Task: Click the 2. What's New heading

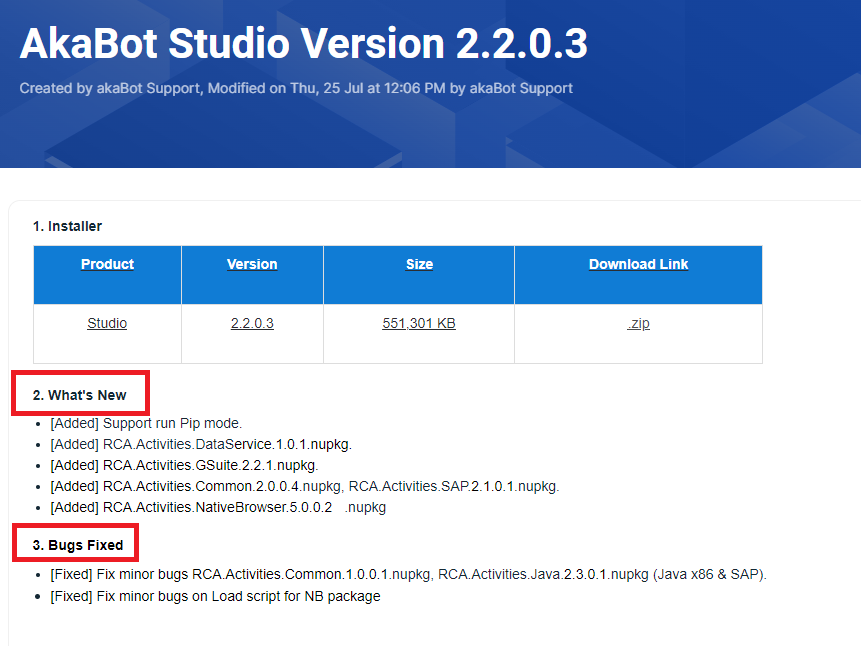Action: (80, 395)
